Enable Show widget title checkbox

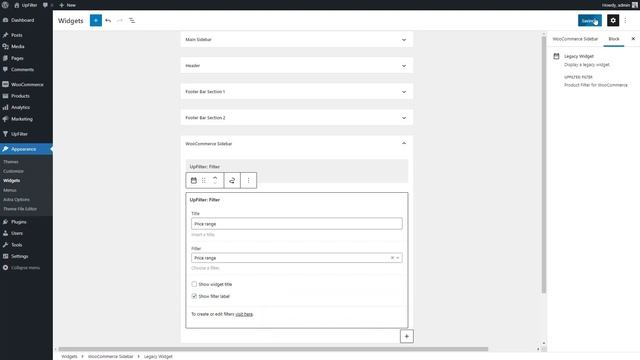click(194, 284)
